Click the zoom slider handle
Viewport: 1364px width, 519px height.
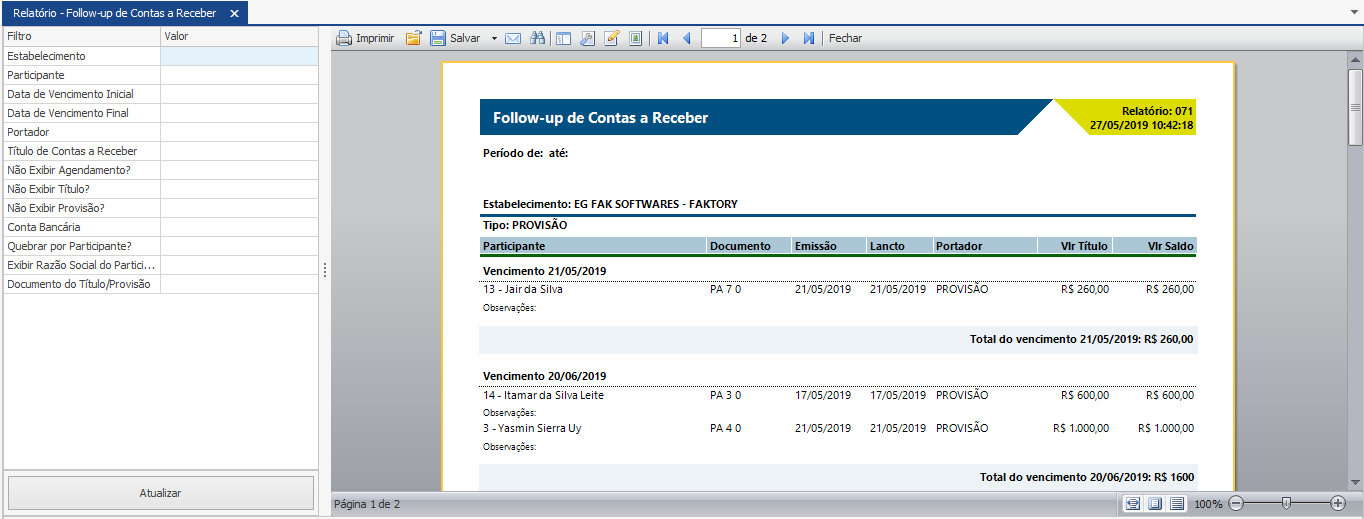pyautogui.click(x=1286, y=503)
